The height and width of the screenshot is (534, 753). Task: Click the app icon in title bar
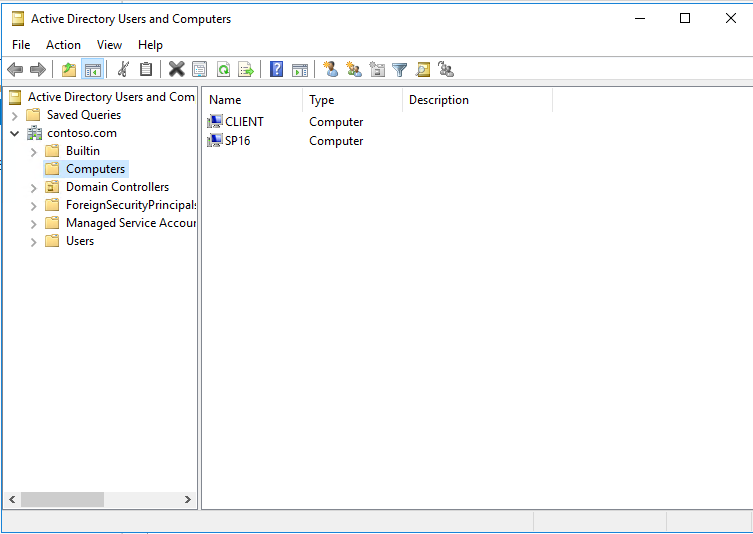tap(18, 19)
